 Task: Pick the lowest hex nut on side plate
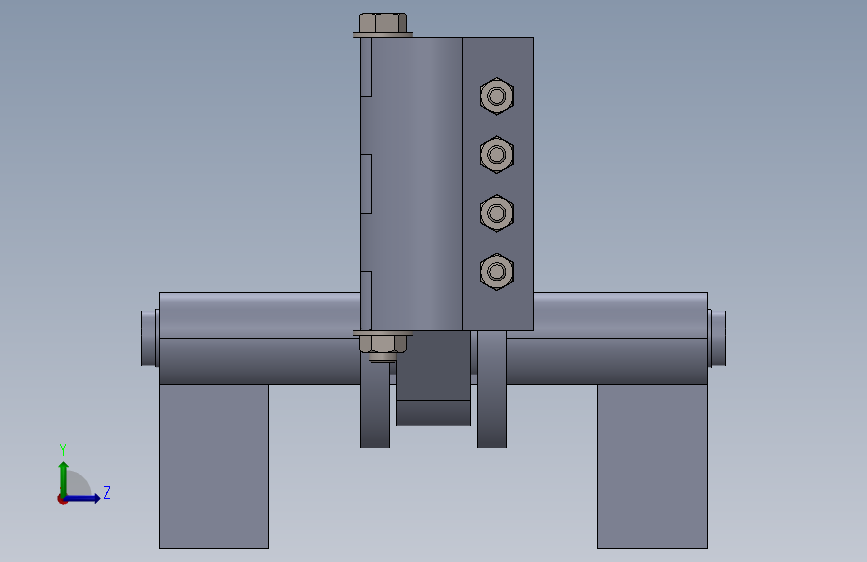point(497,272)
